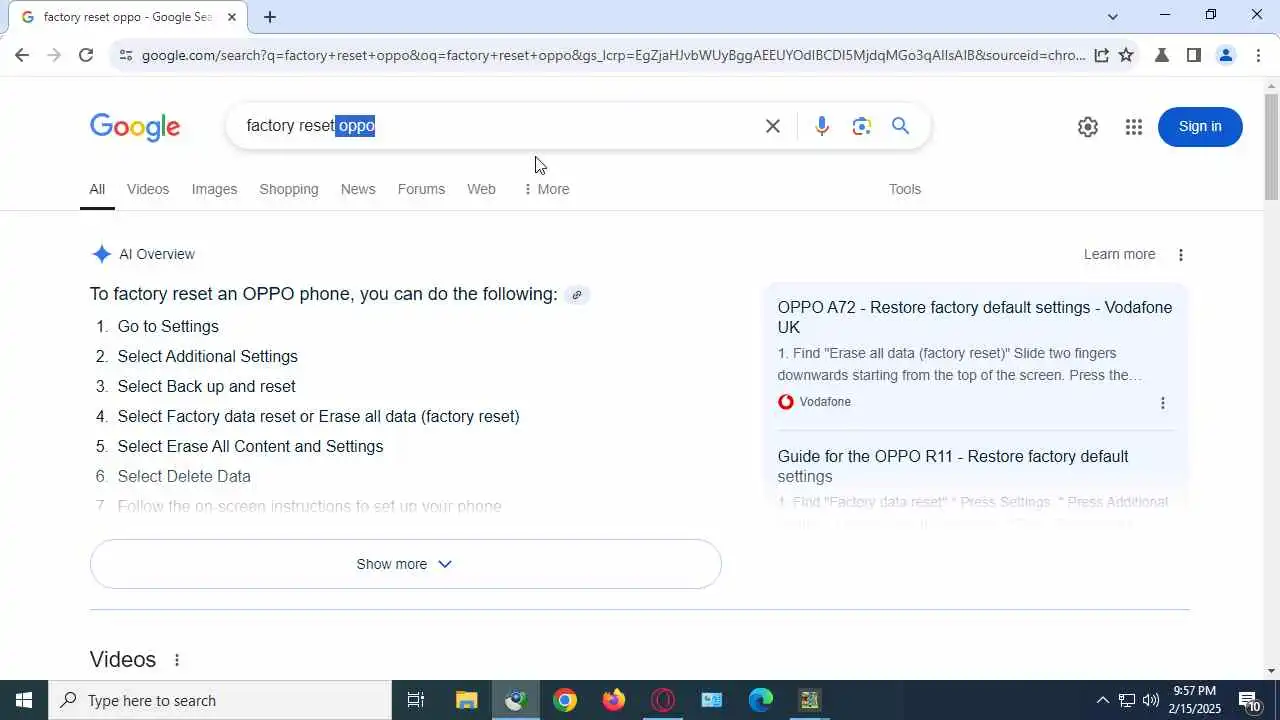Open the search Tools options
The image size is (1280, 720).
[x=905, y=189]
